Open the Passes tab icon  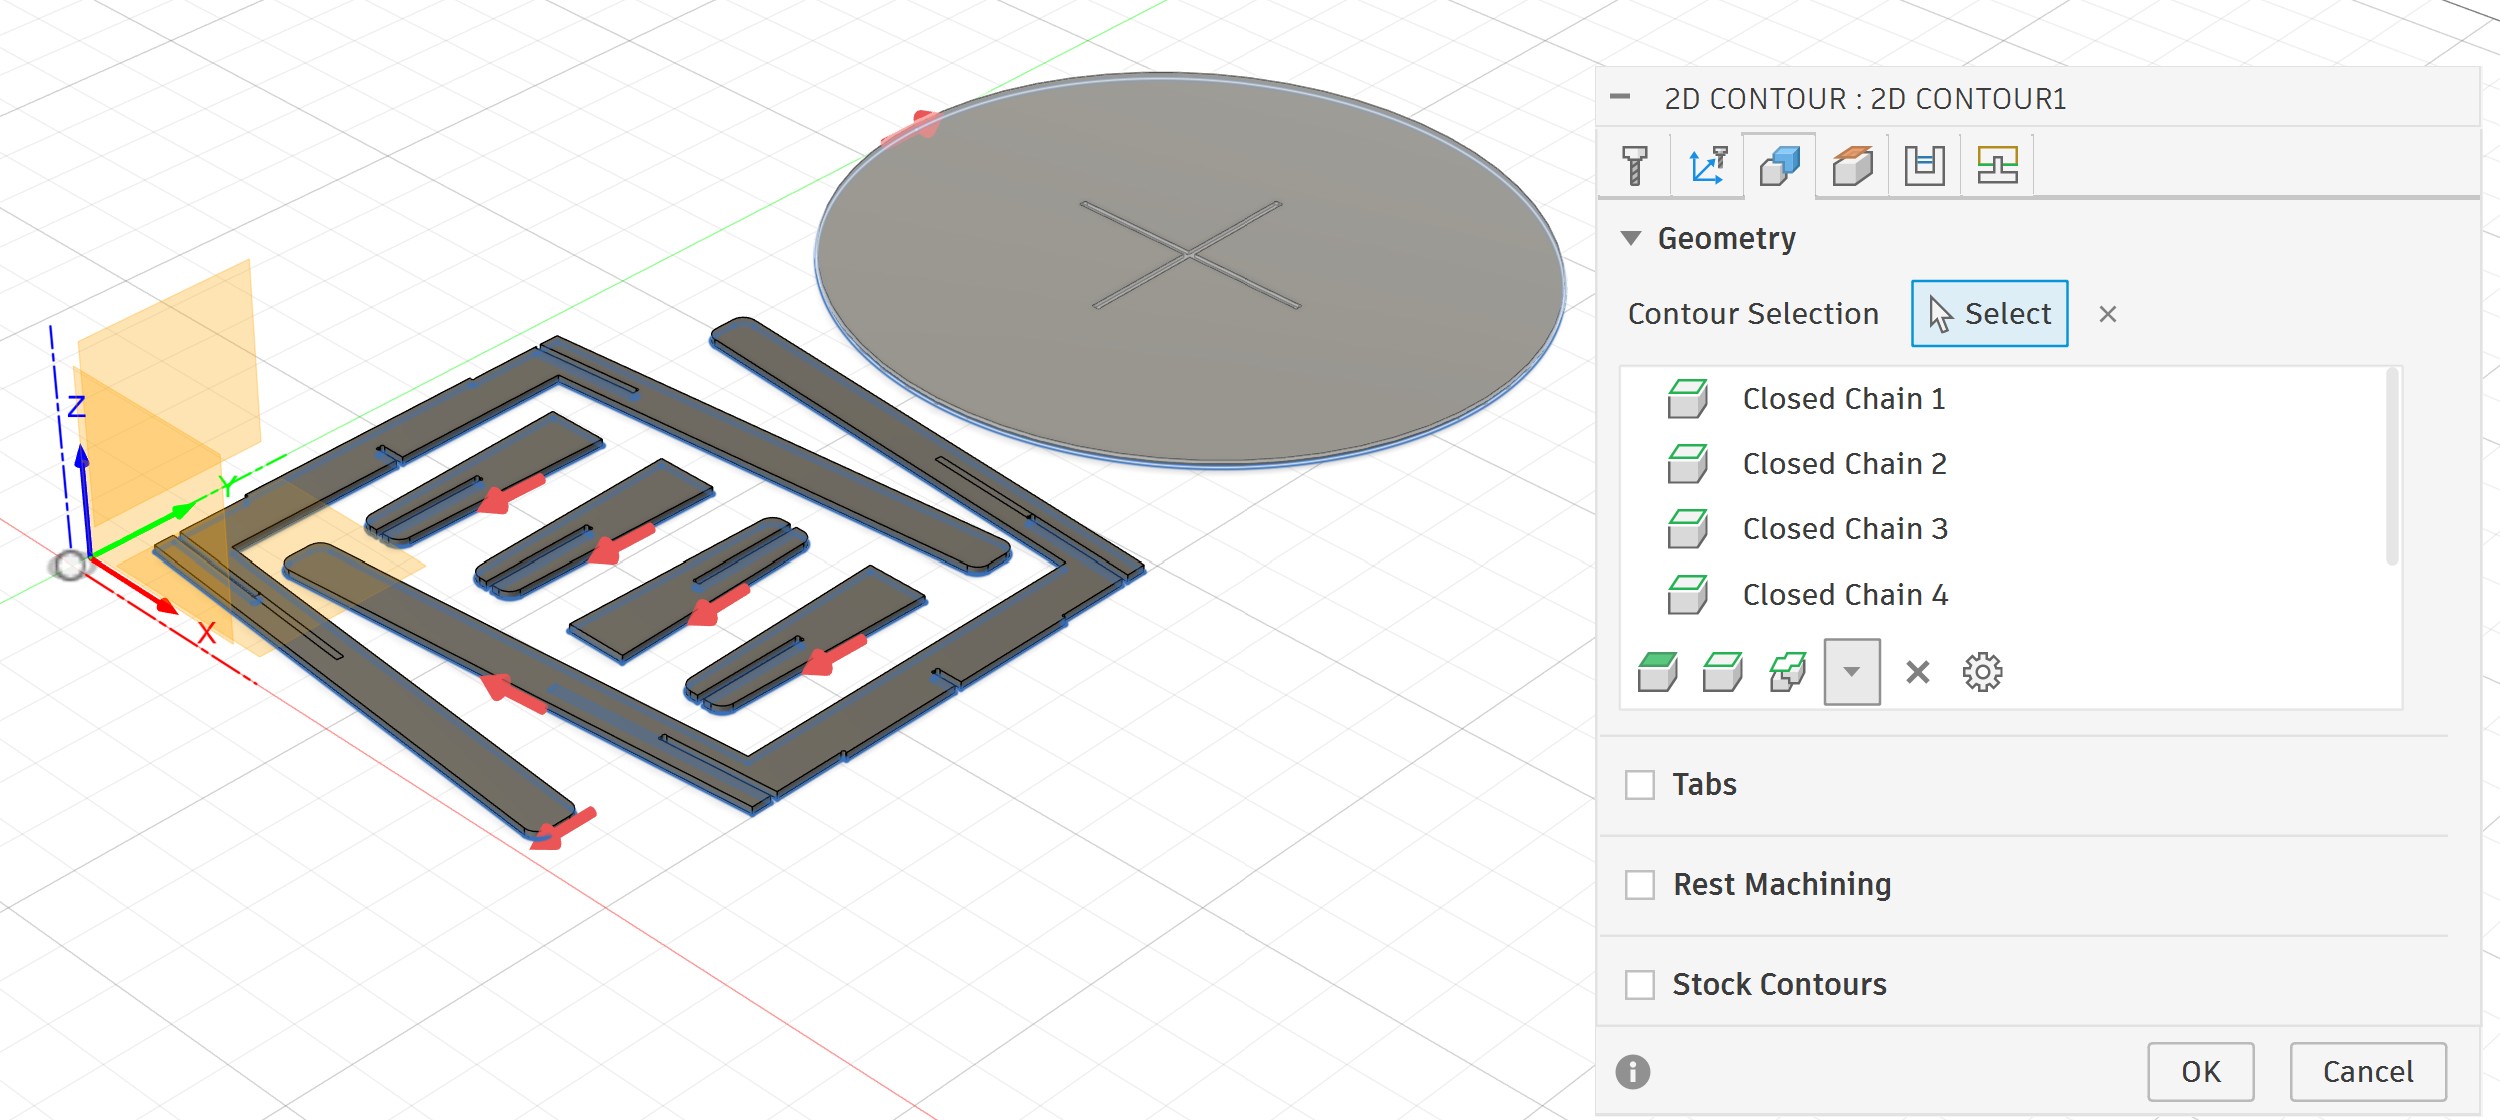(1924, 166)
